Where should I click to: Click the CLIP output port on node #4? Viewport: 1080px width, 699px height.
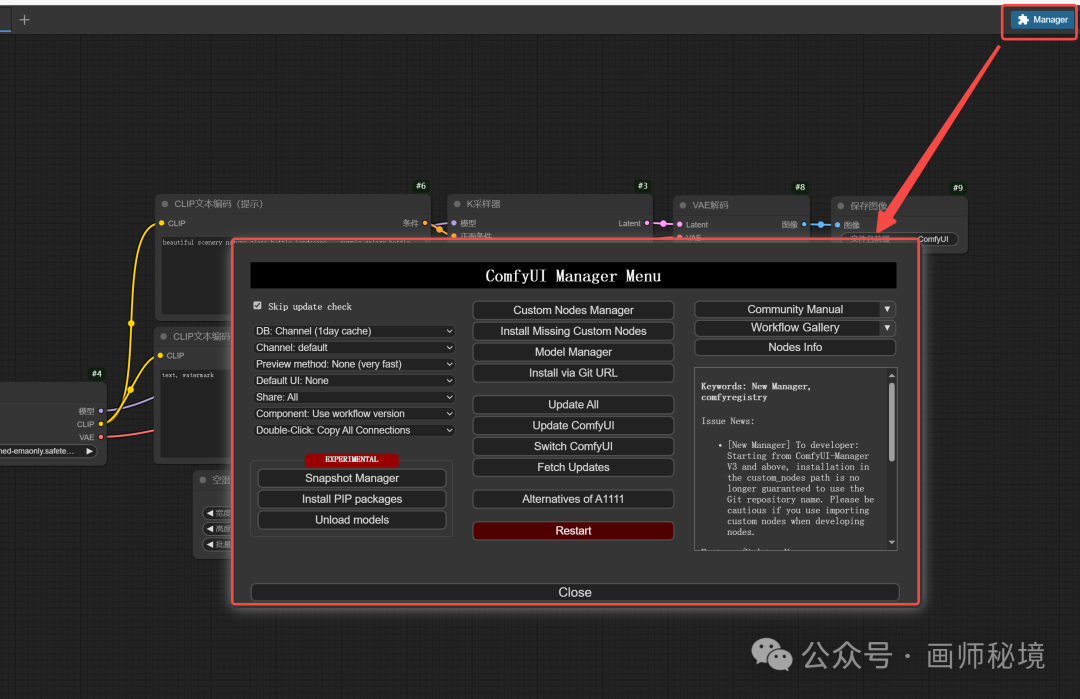tap(101, 424)
